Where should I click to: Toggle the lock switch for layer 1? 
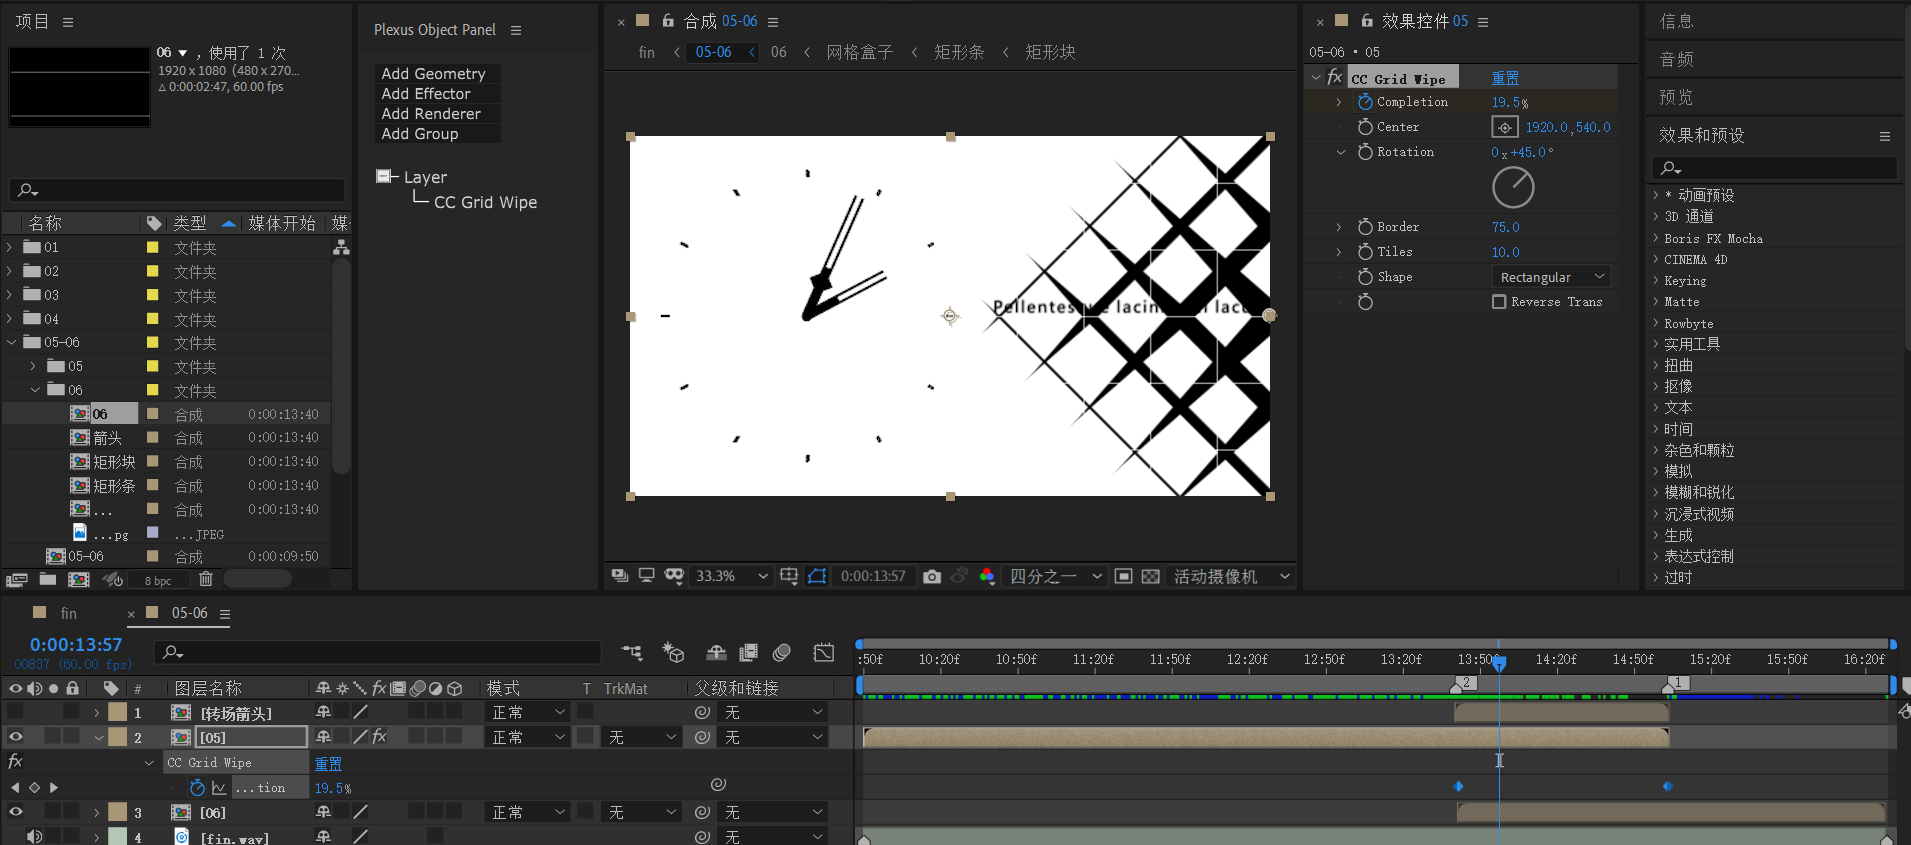pos(72,712)
